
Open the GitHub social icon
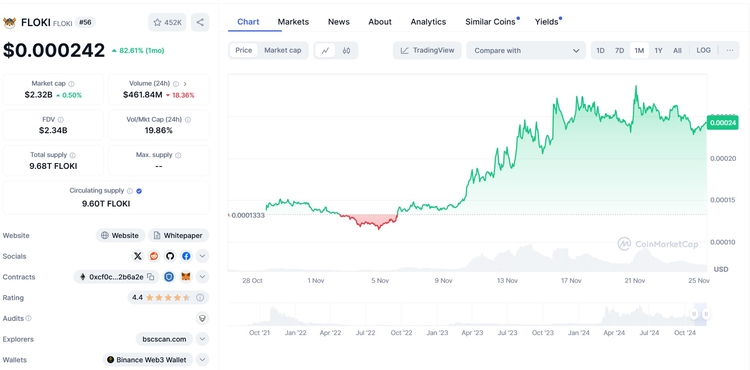pyautogui.click(x=170, y=256)
